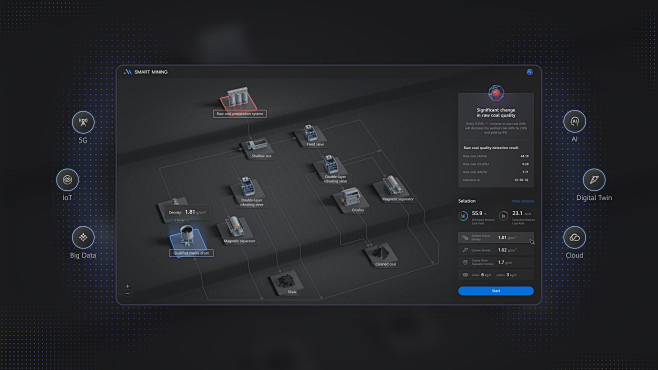Screen dimensions: 658x370
Task: Open the Other solution link
Action: [522, 201]
